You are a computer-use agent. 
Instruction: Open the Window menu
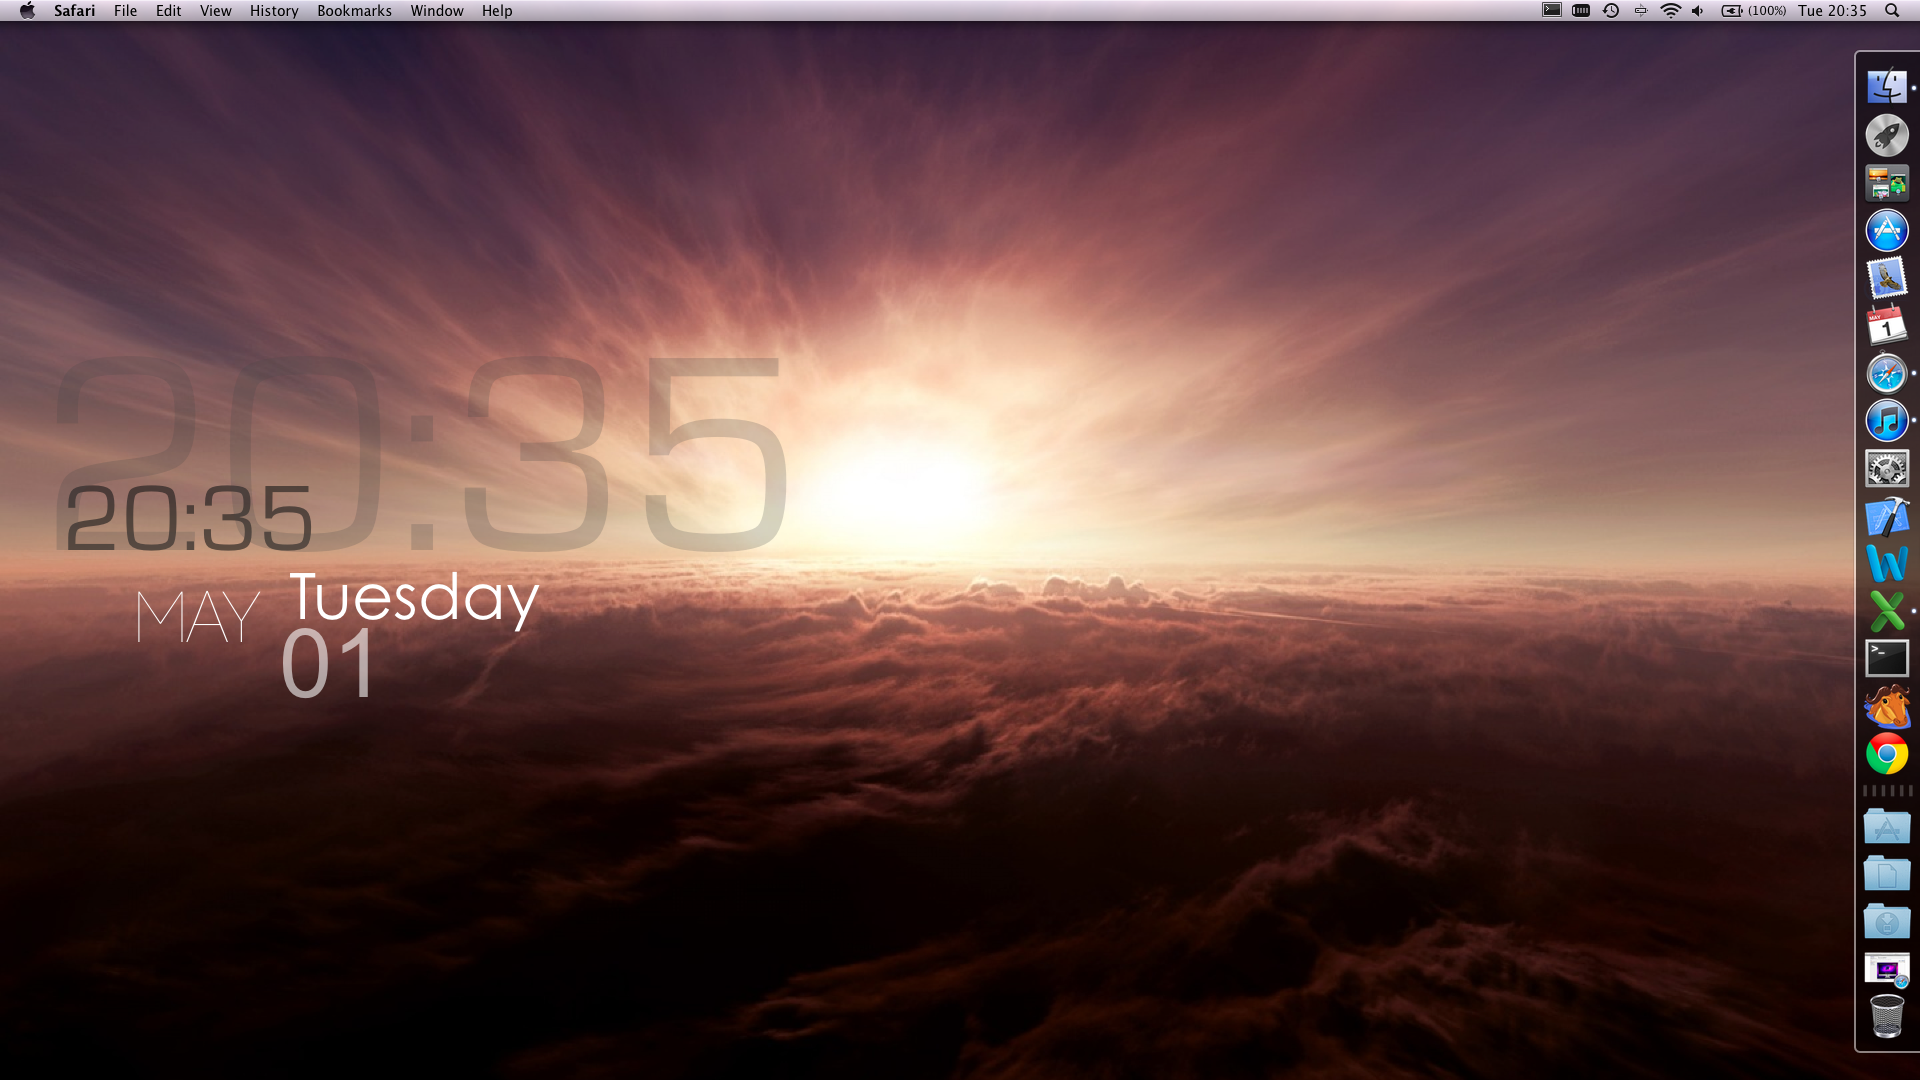tap(437, 11)
